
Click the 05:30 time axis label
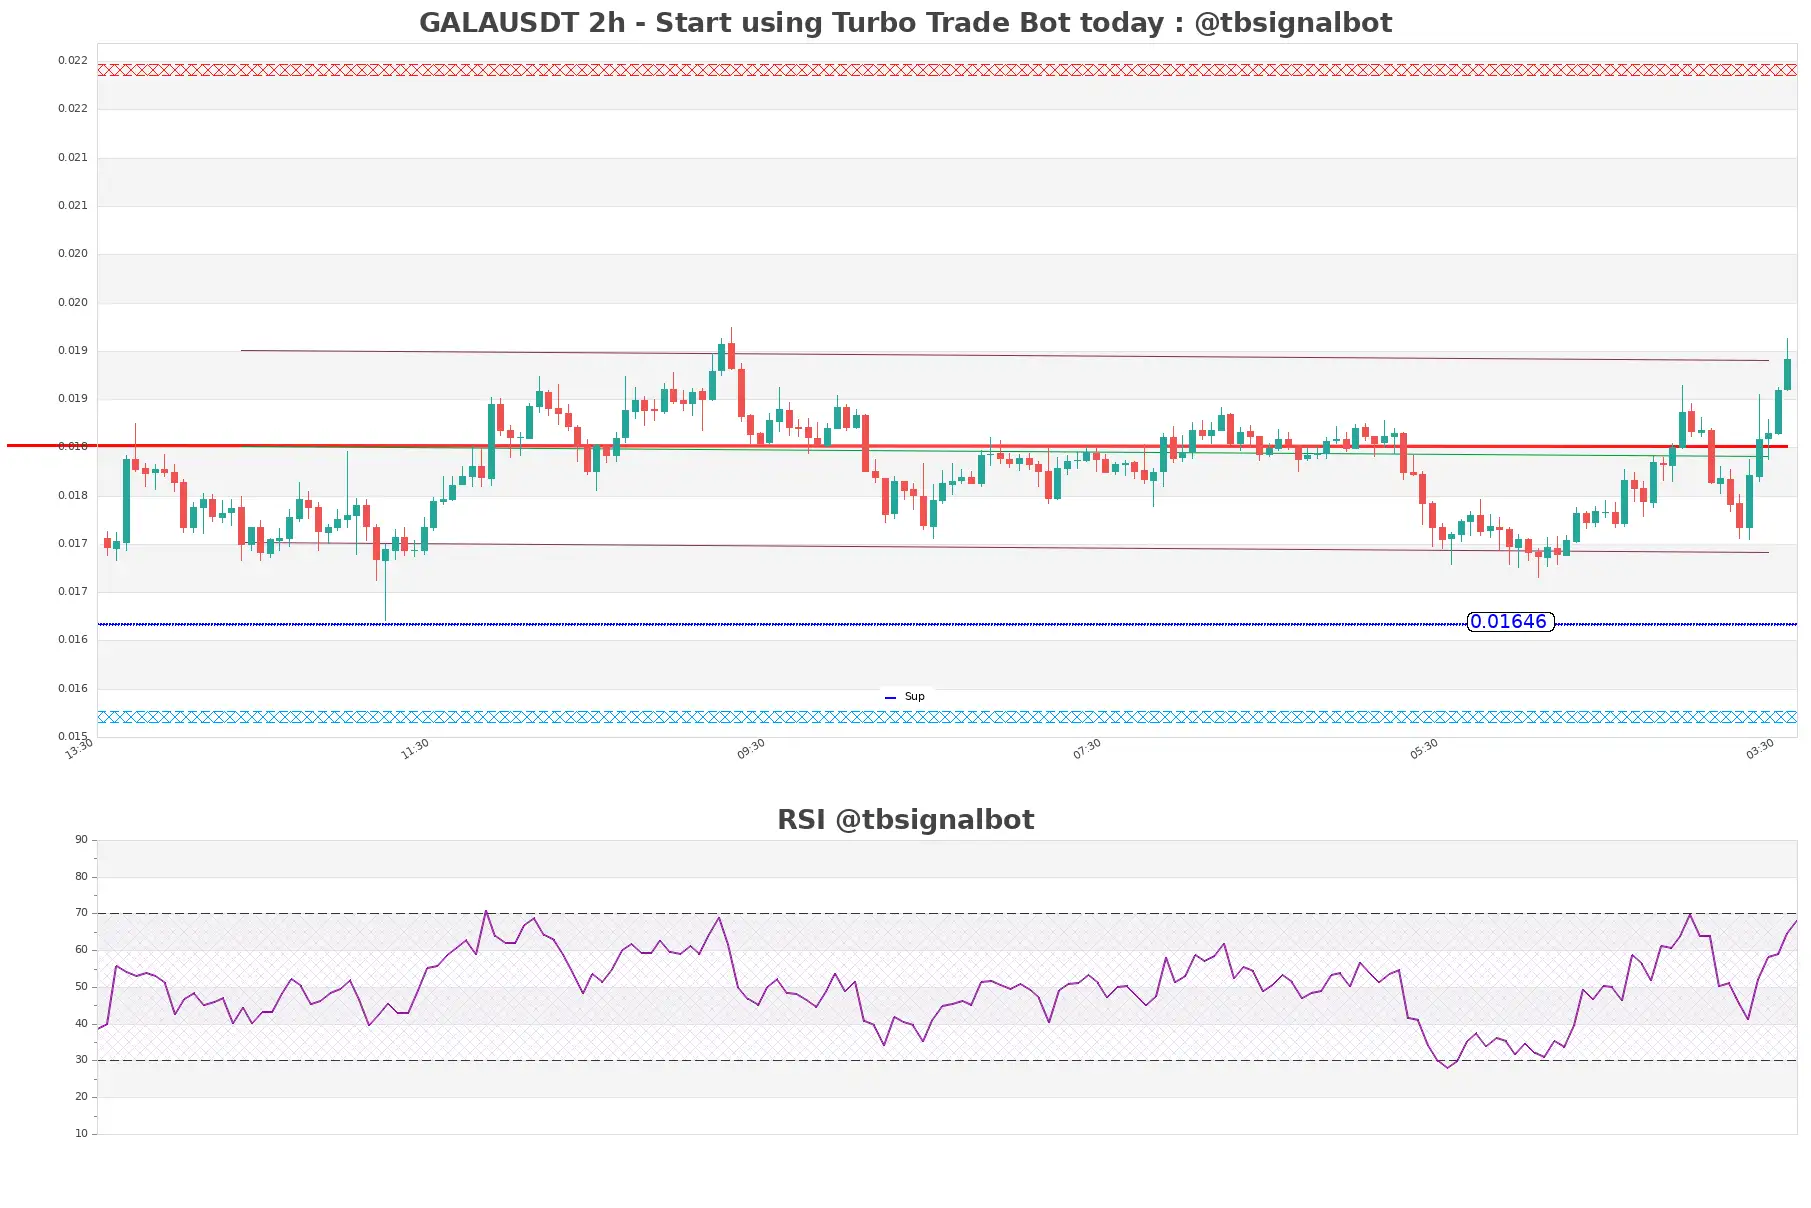point(1424,749)
